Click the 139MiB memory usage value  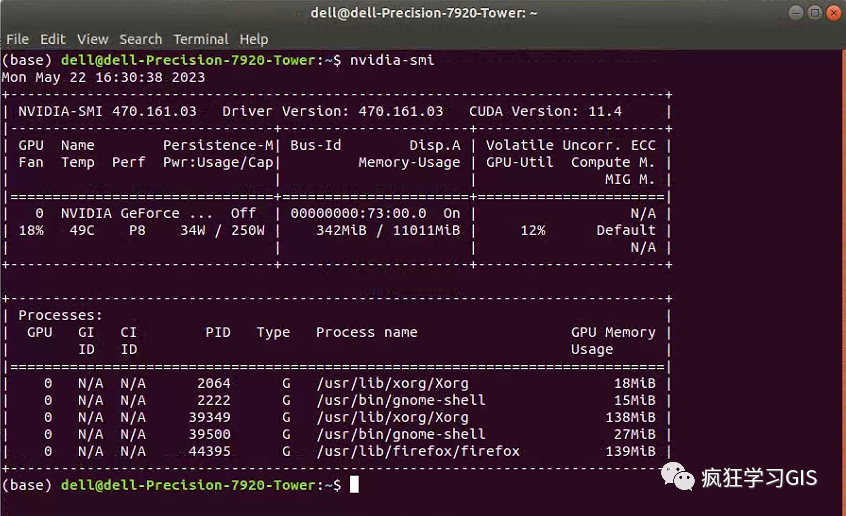point(630,451)
